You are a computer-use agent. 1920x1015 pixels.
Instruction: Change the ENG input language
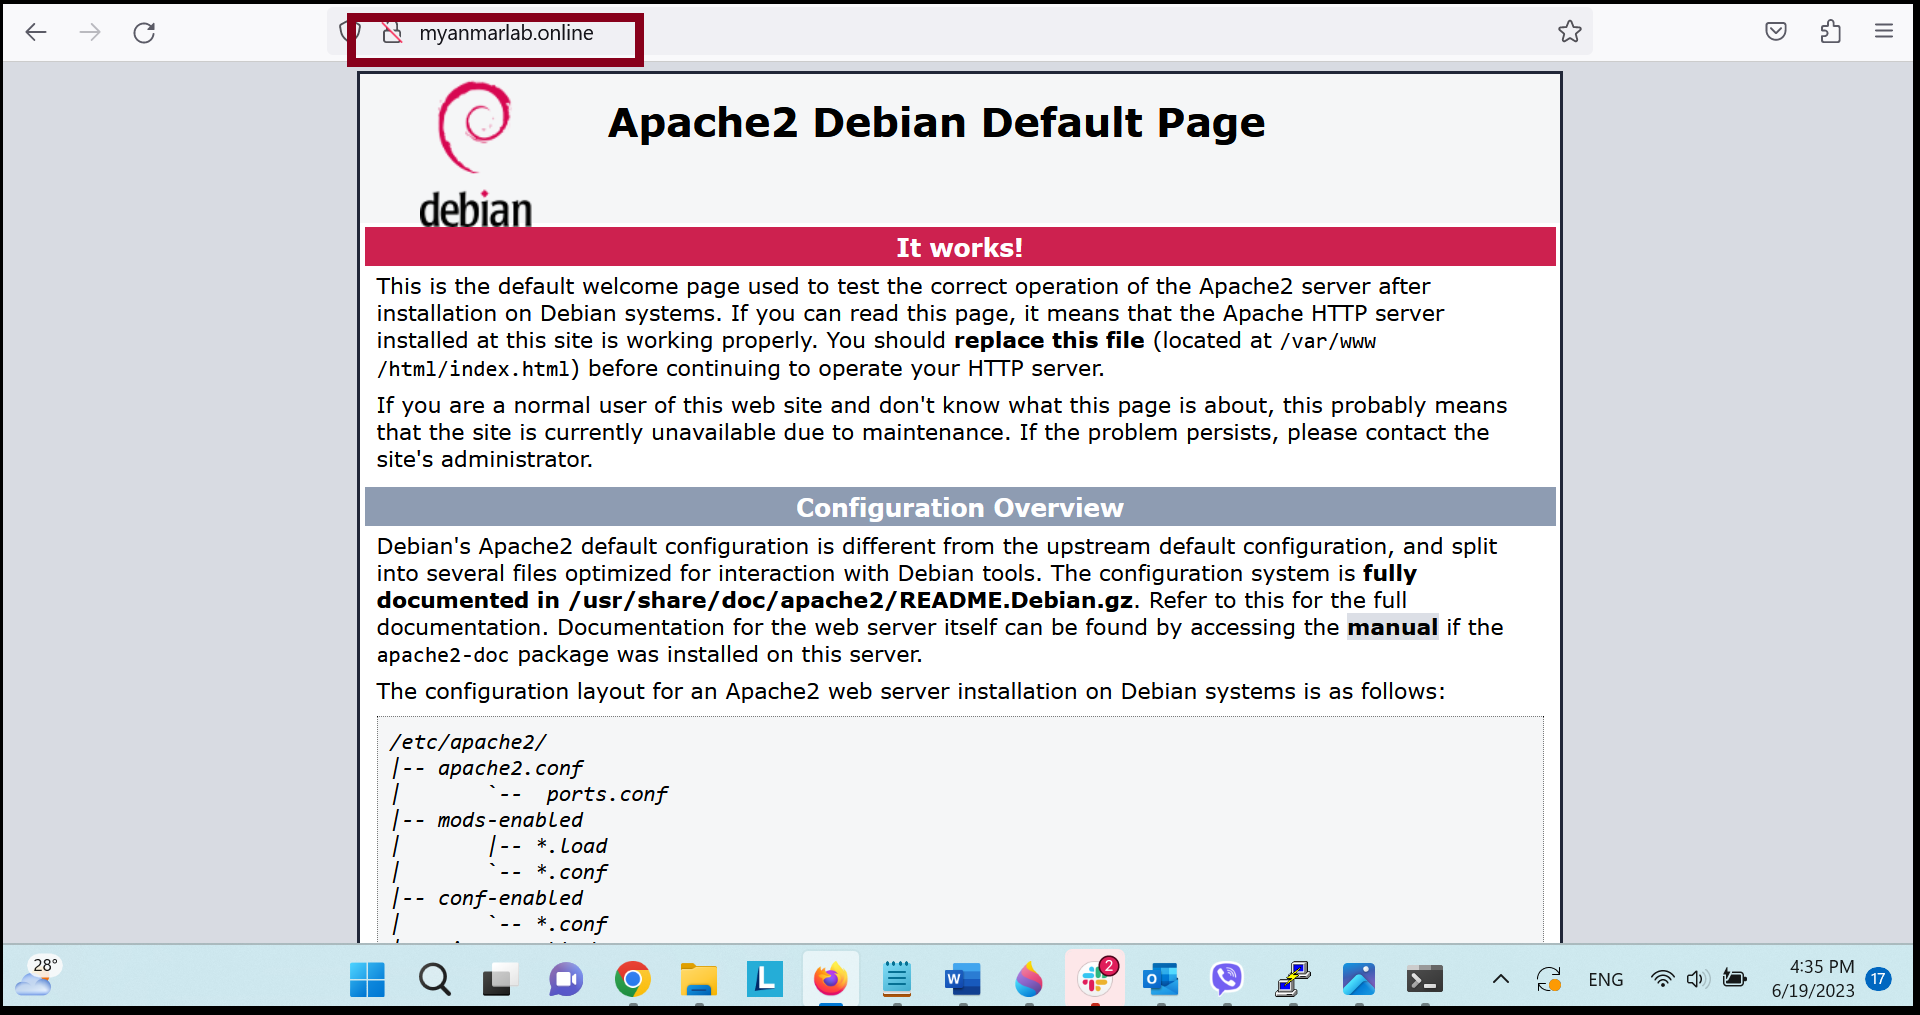[x=1606, y=979]
